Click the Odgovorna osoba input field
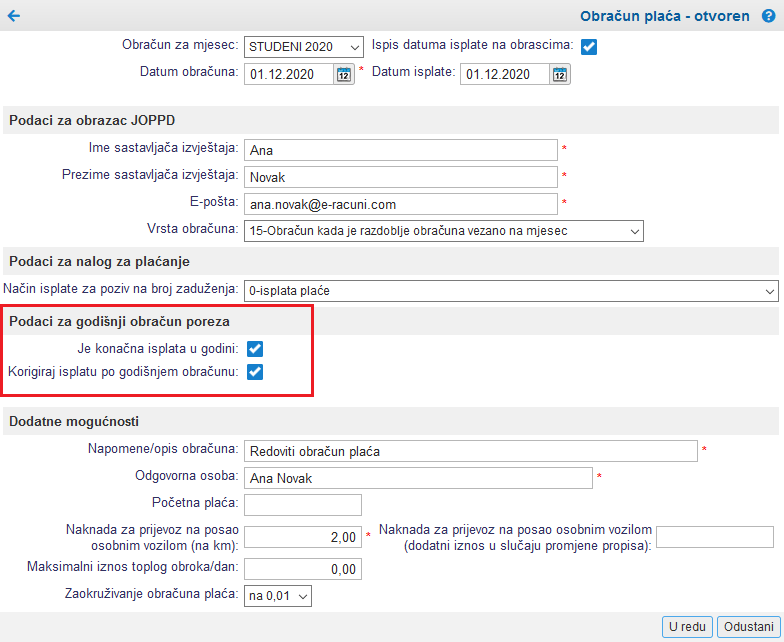The width and height of the screenshot is (784, 642). pyautogui.click(x=418, y=478)
